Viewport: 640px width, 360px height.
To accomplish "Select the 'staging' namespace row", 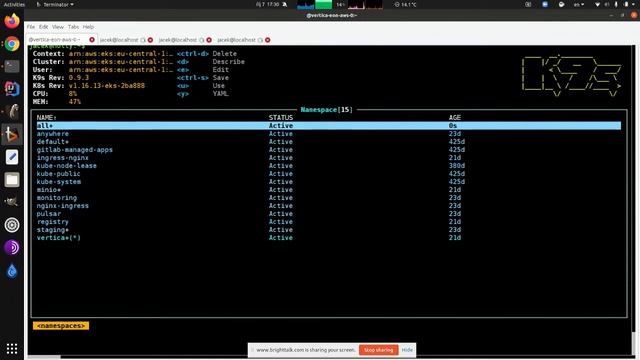I will (329, 230).
